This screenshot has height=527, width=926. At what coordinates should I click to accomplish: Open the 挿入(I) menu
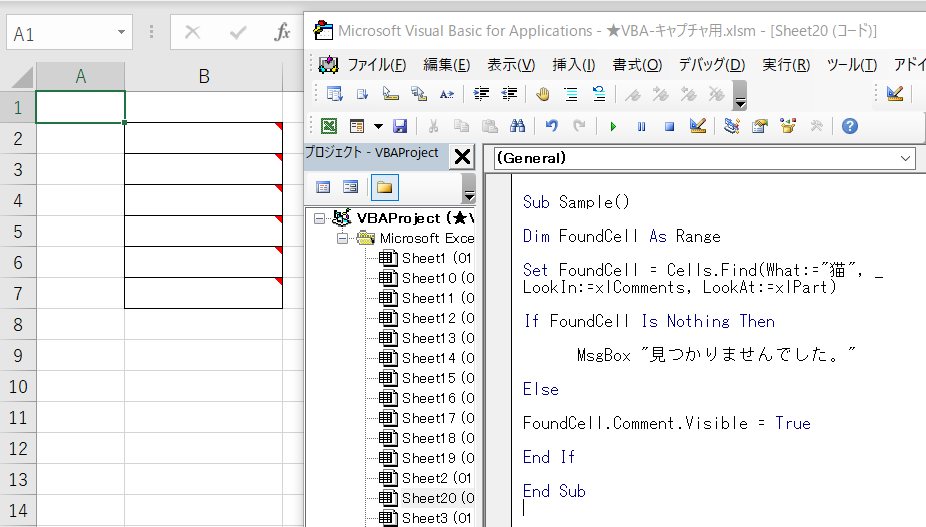[573, 65]
